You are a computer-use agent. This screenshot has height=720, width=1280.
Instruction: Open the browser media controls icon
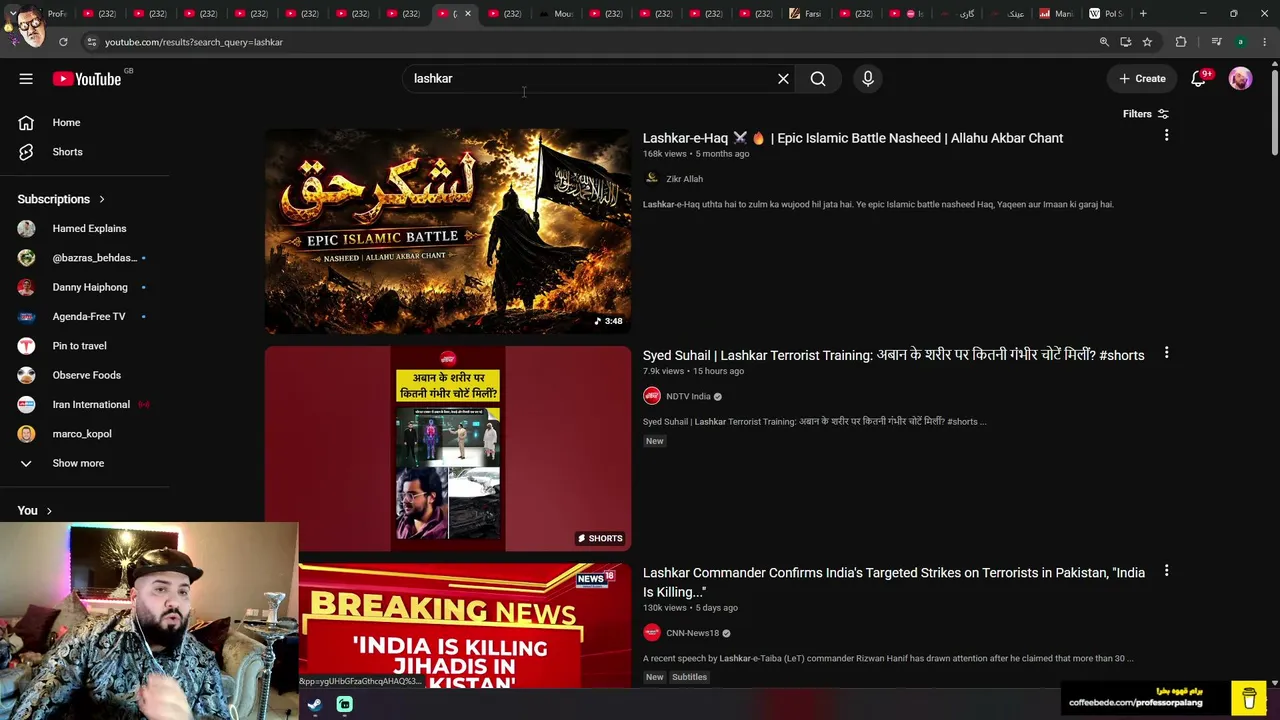coord(1216,42)
